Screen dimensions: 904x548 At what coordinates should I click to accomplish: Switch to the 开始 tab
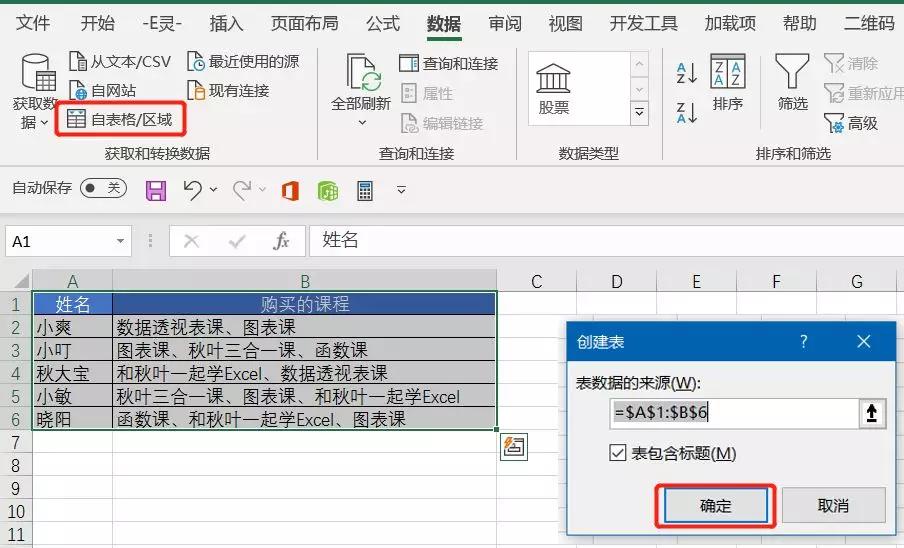point(97,23)
